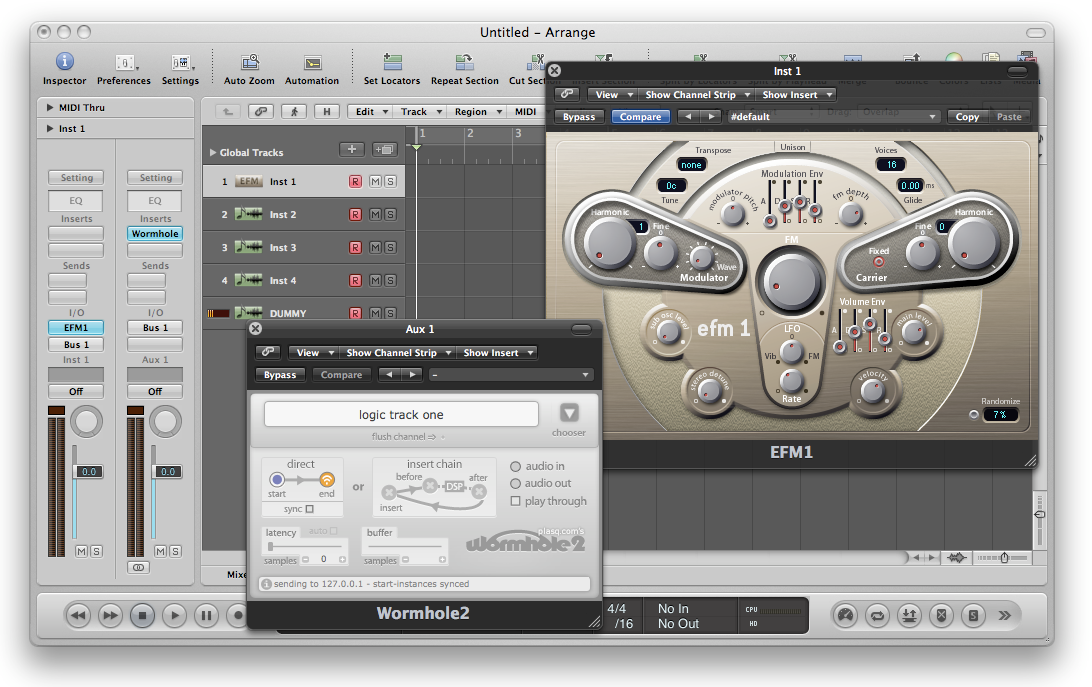Click the logic track one channel field
1092x687 pixels.
pos(401,415)
